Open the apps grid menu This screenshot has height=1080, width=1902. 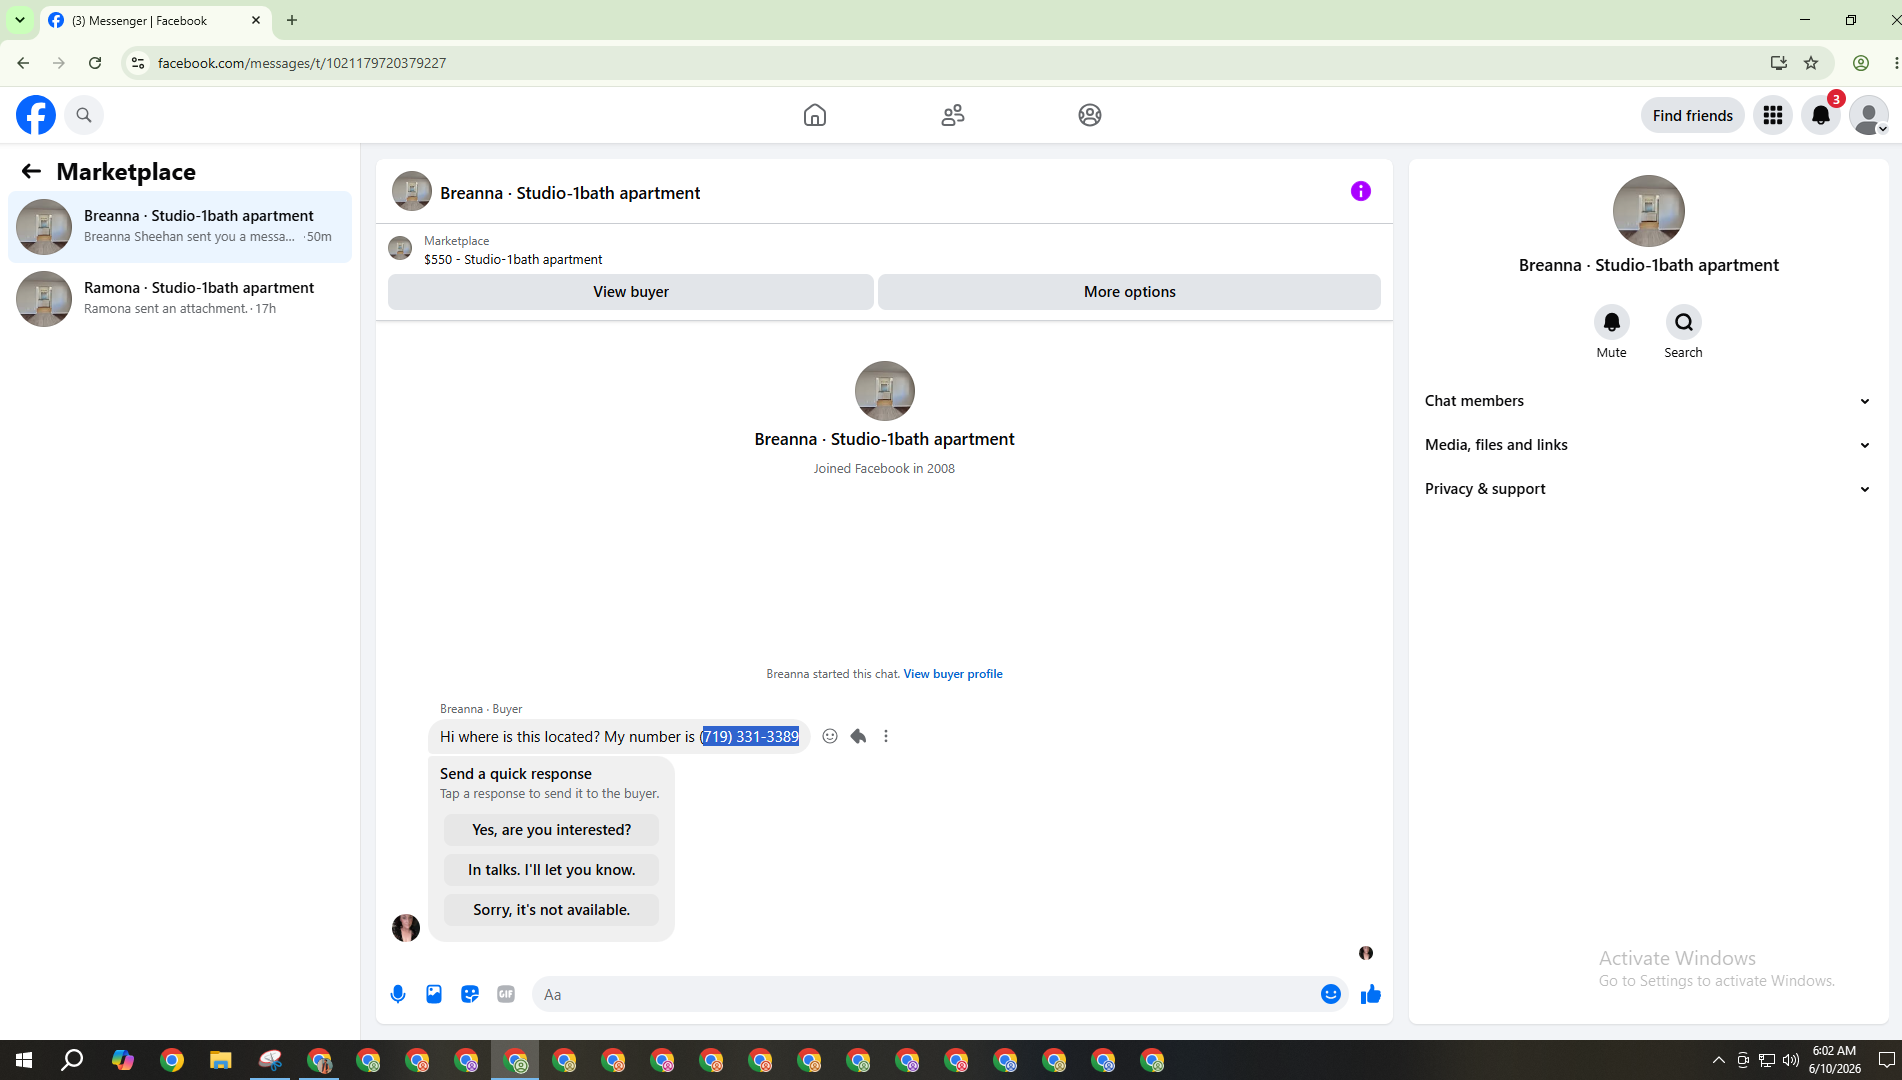pyautogui.click(x=1773, y=115)
